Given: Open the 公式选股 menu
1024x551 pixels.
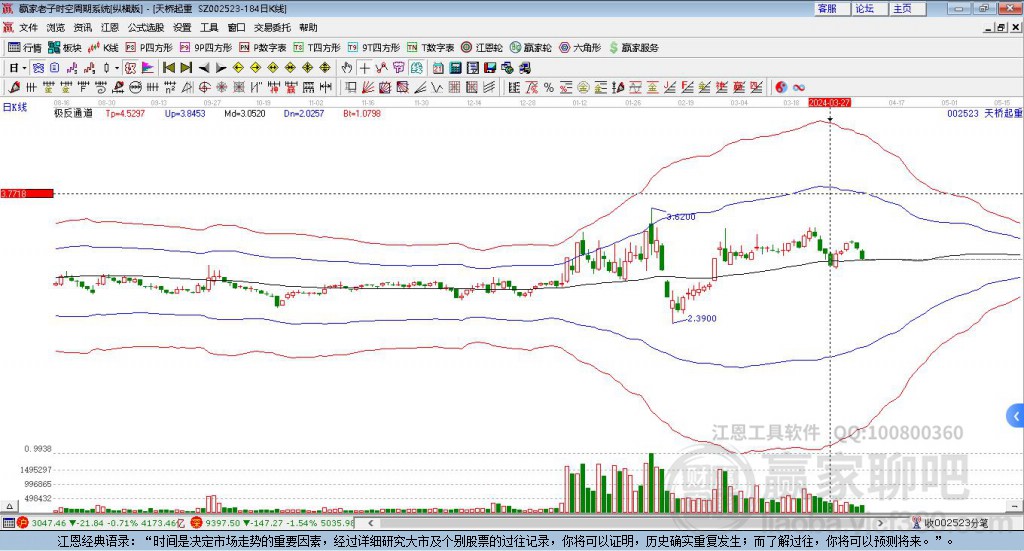Looking at the screenshot, I should tap(146, 27).
